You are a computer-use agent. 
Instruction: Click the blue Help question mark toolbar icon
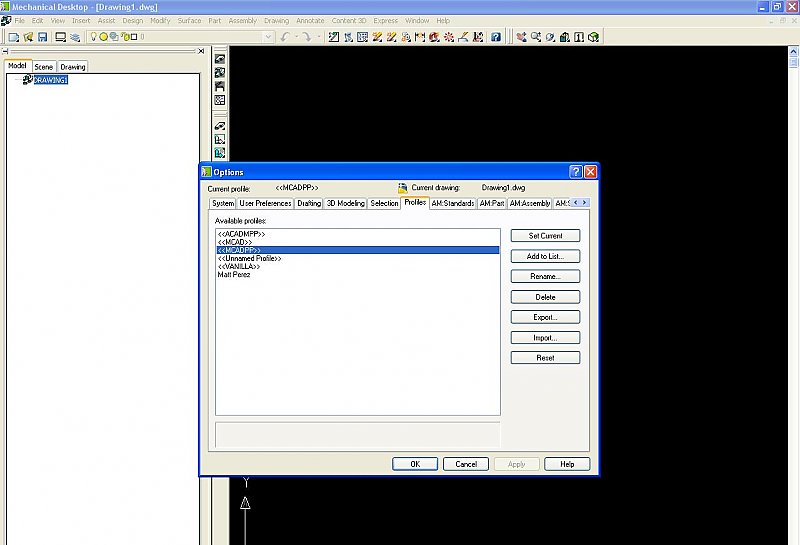coord(494,37)
